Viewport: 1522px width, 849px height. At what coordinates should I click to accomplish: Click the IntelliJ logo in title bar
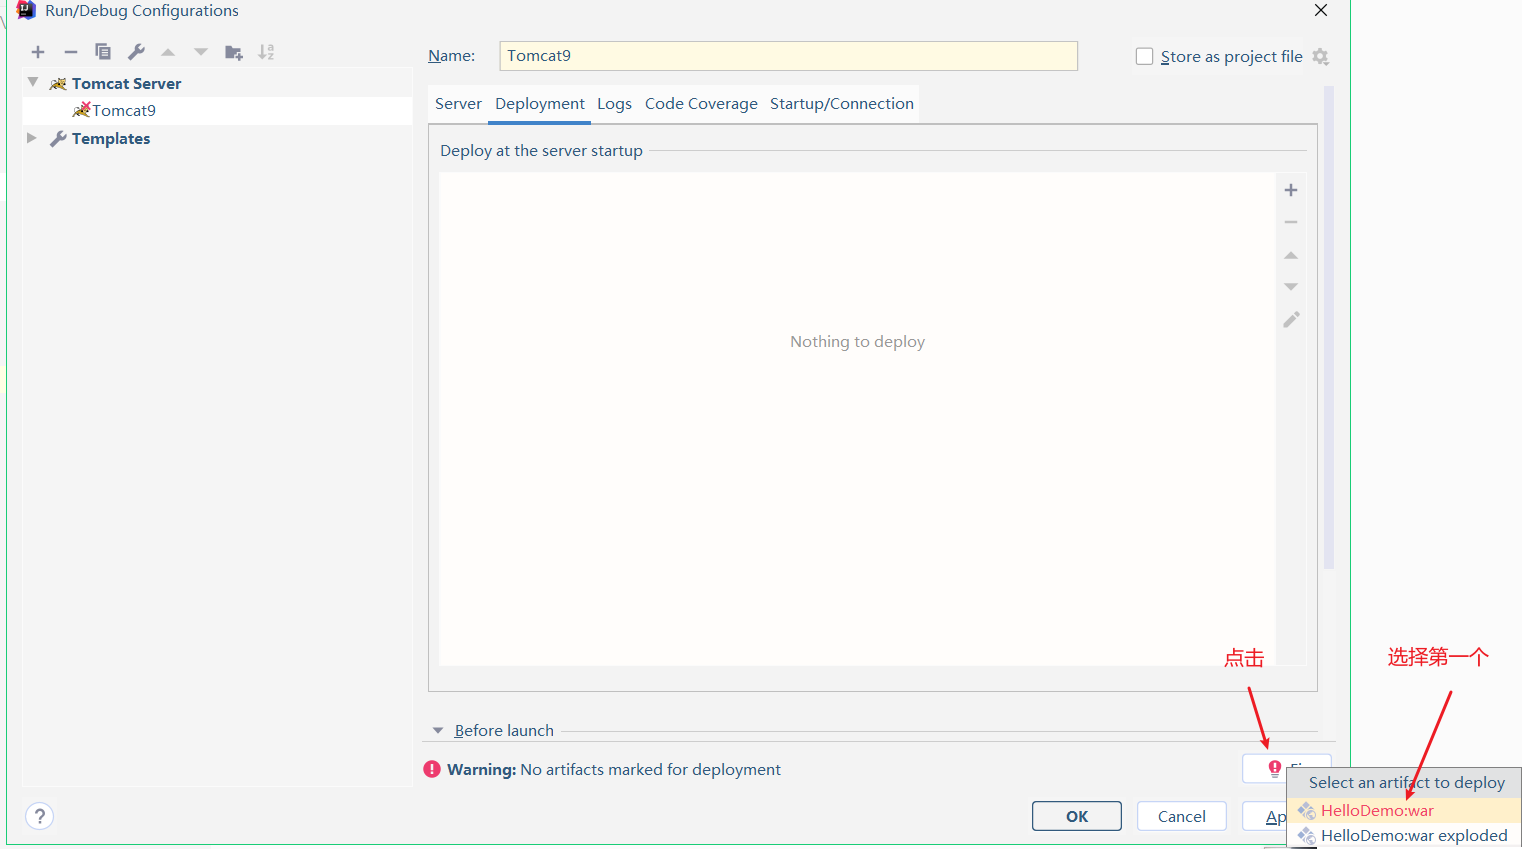click(27, 10)
